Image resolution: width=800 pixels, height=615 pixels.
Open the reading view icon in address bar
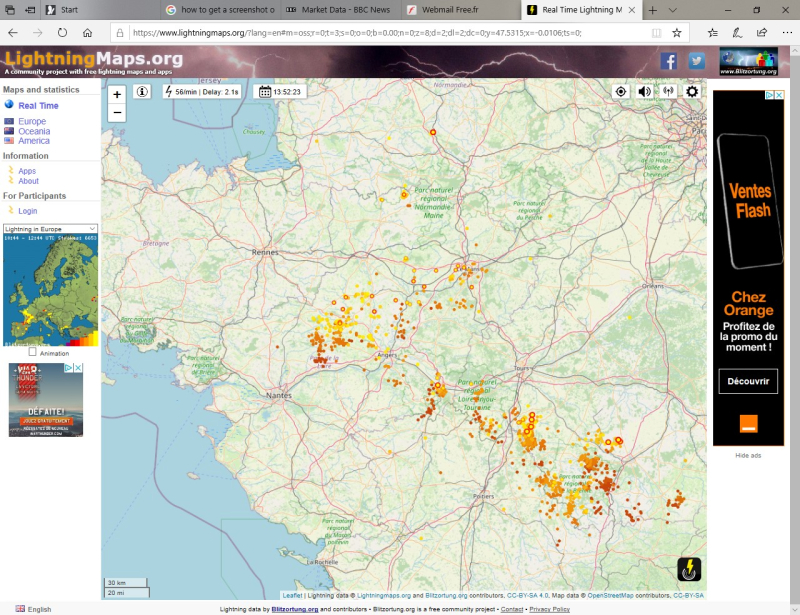(x=656, y=33)
